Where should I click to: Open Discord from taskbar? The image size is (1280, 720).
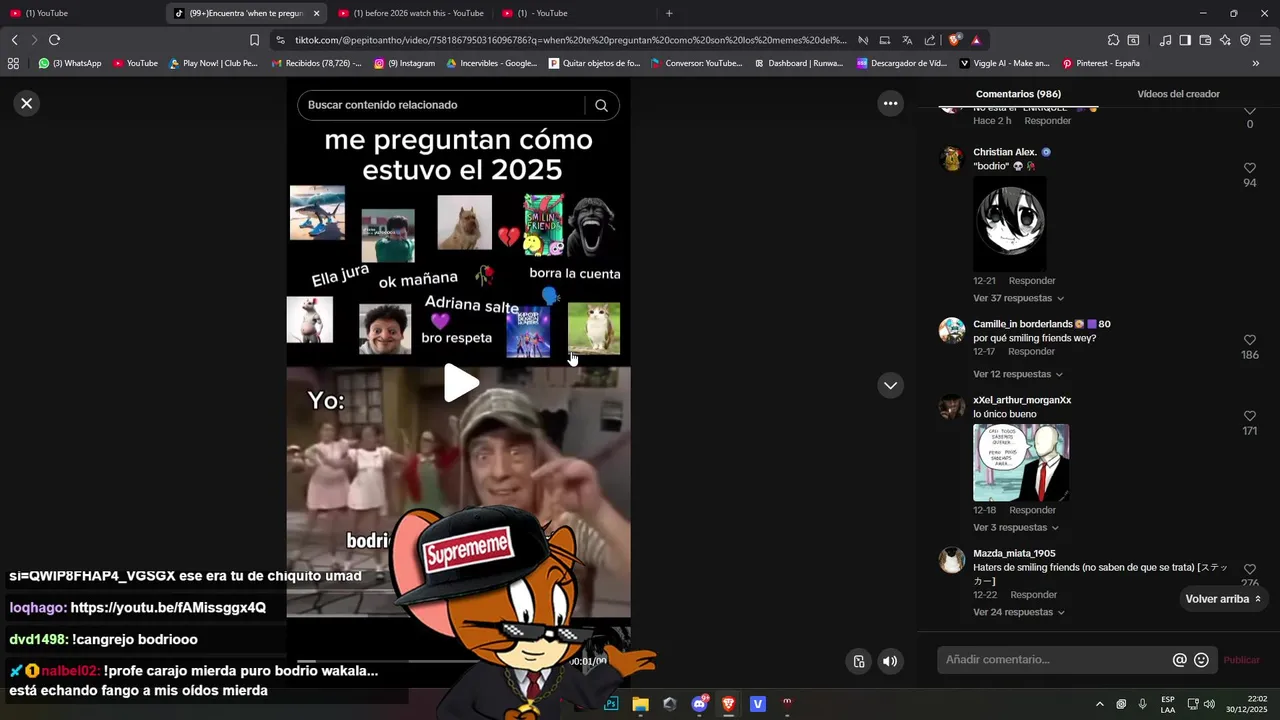[699, 704]
